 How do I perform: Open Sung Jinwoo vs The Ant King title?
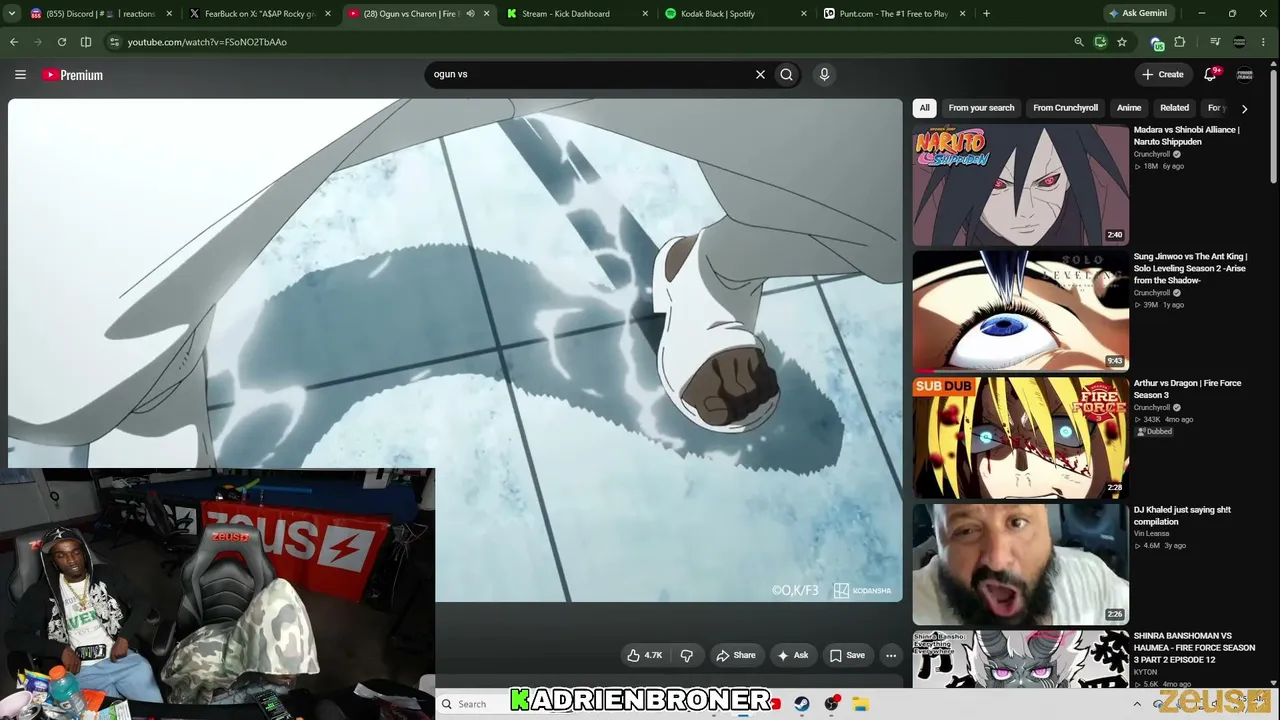(x=1191, y=268)
